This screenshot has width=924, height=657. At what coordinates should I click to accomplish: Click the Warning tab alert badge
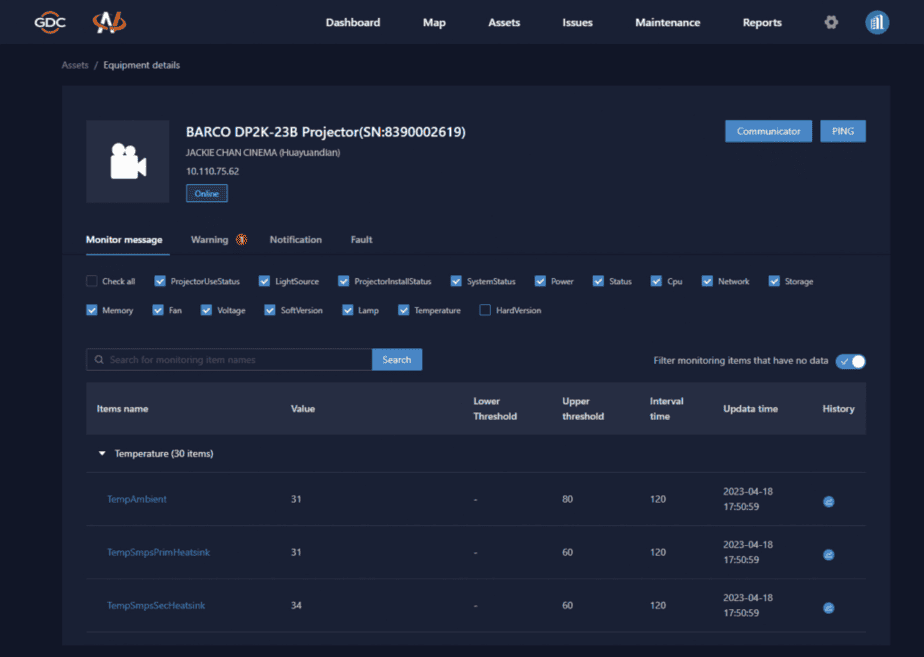click(x=241, y=240)
